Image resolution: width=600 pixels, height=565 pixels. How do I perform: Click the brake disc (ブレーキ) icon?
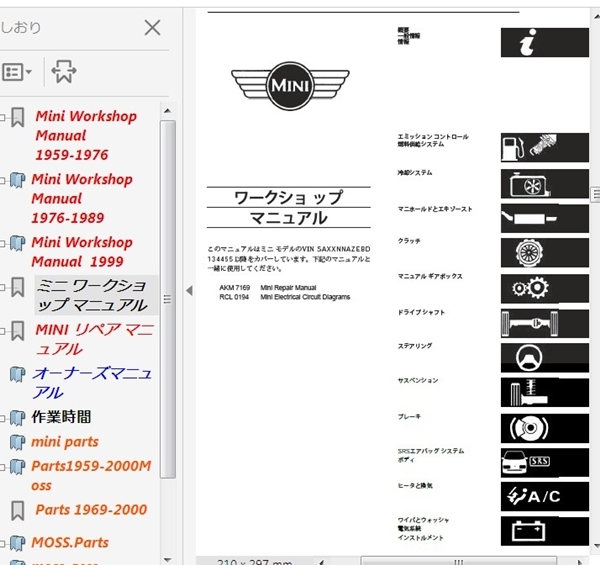pyautogui.click(x=545, y=428)
